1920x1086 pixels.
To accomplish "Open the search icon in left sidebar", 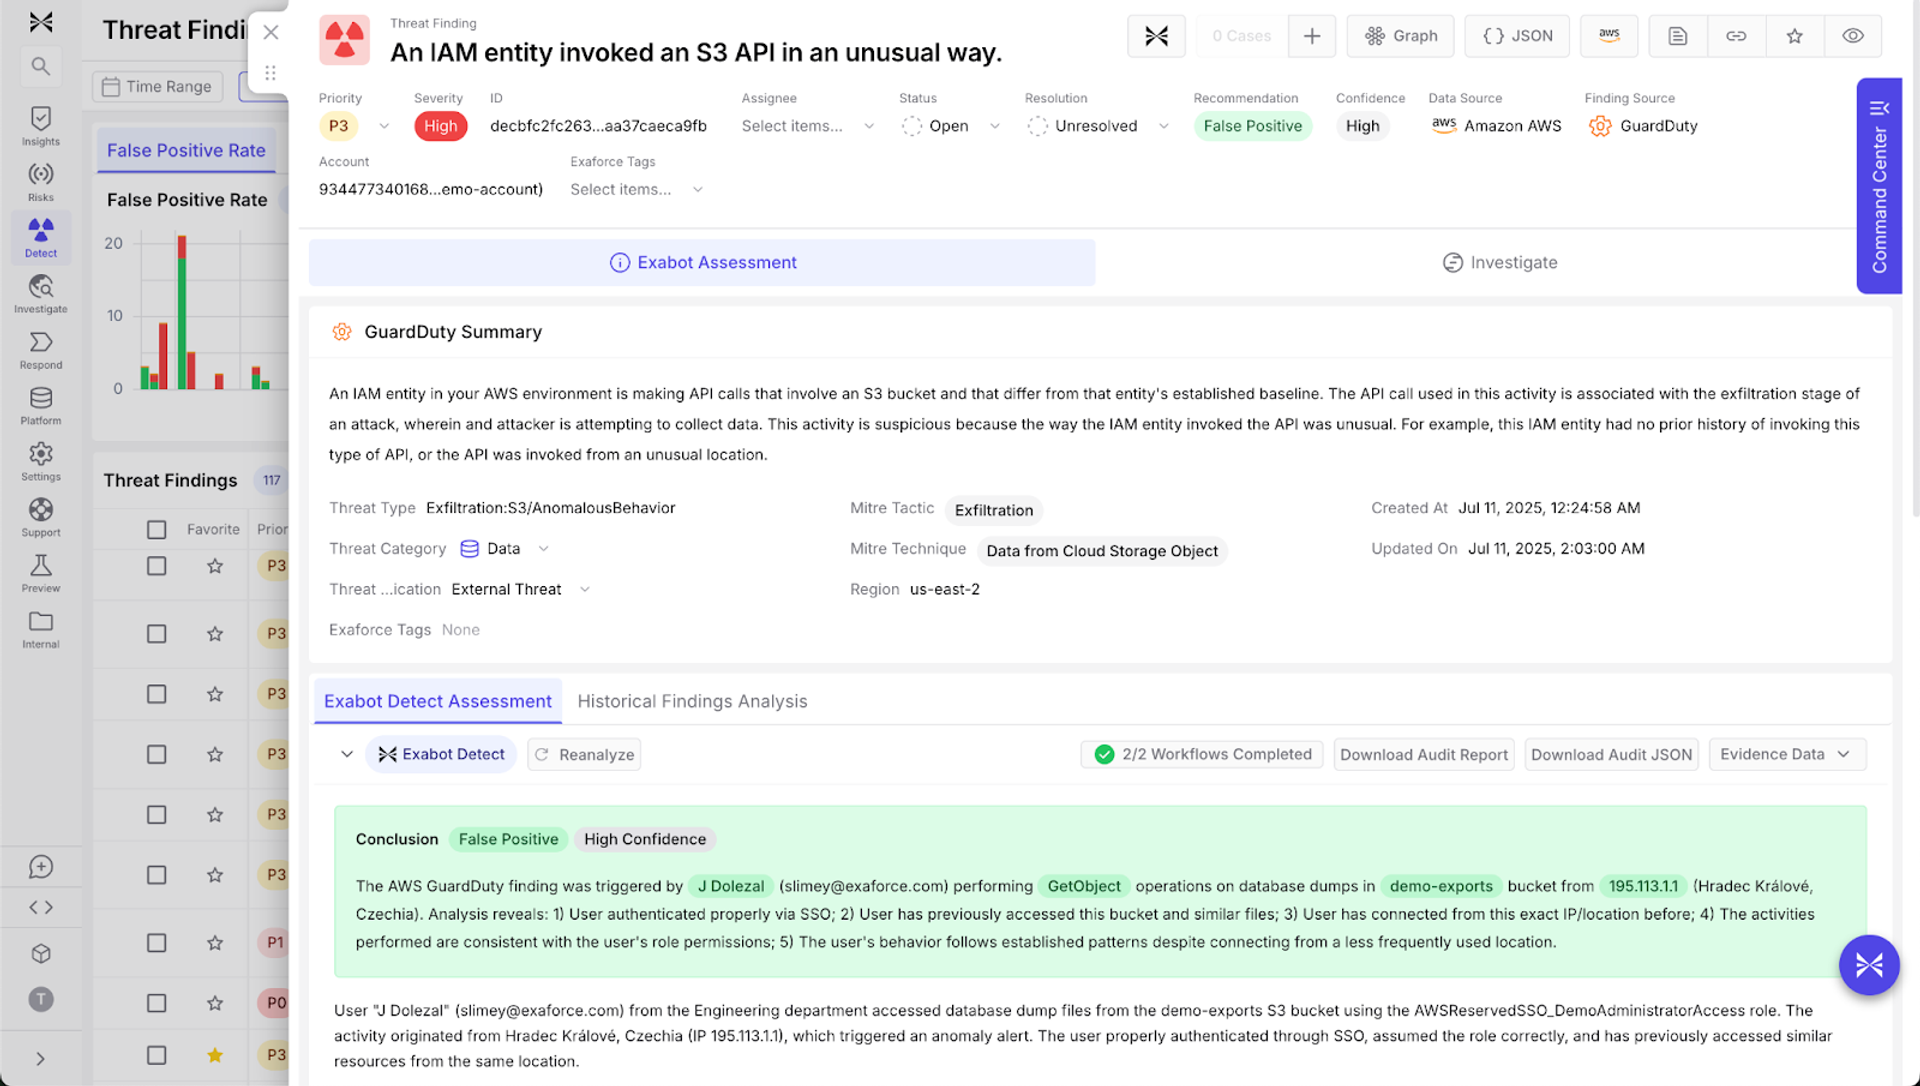I will coord(40,66).
